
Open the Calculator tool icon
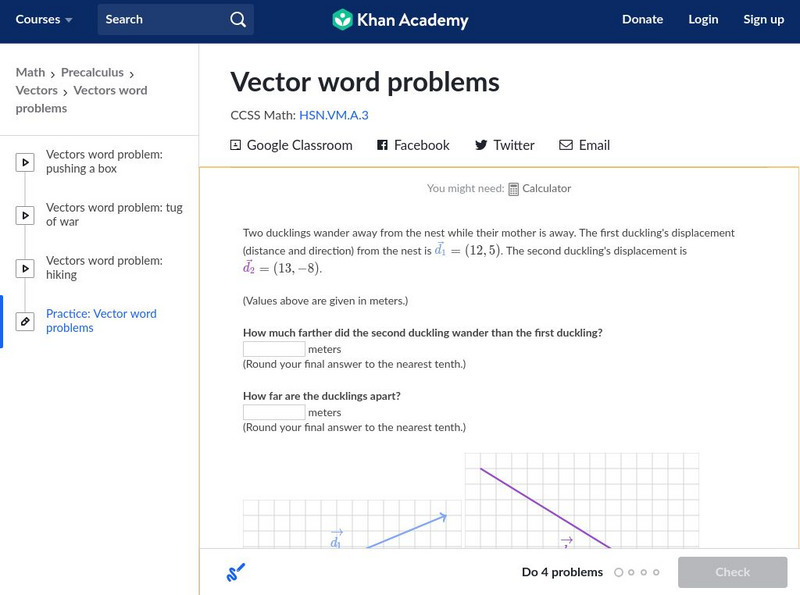(x=513, y=189)
